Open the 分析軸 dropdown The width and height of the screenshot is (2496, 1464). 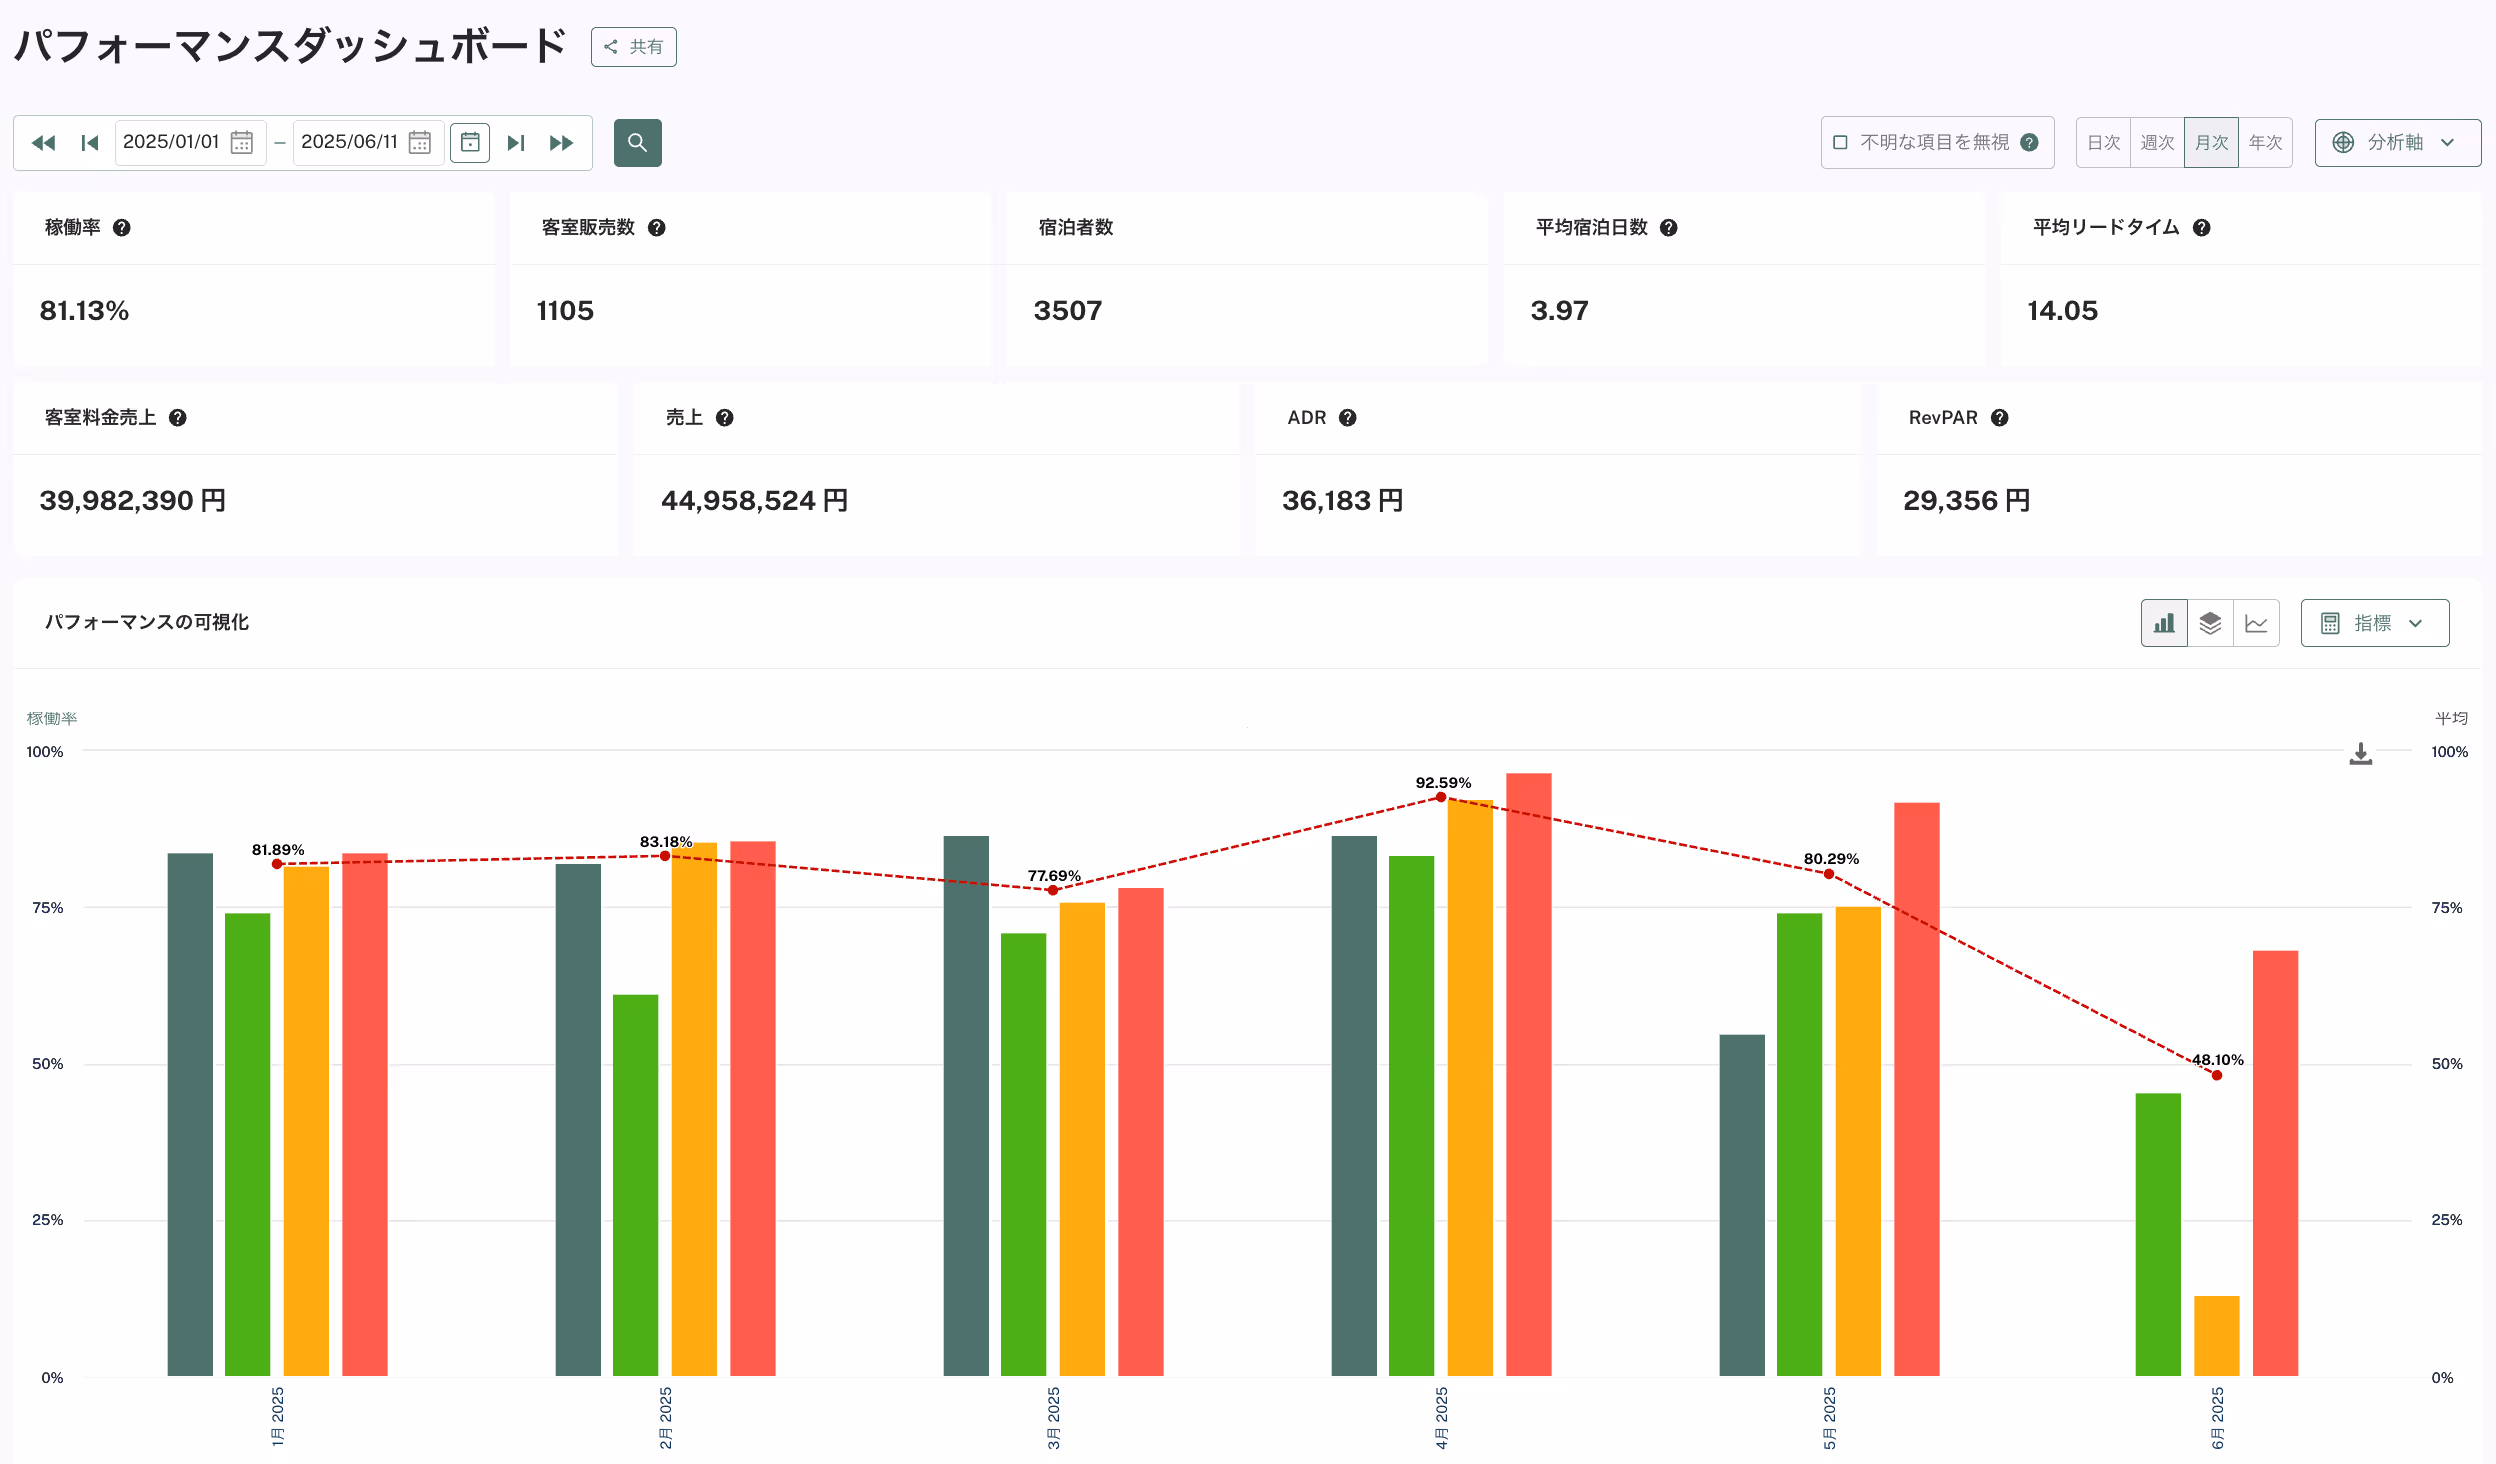pos(2397,143)
